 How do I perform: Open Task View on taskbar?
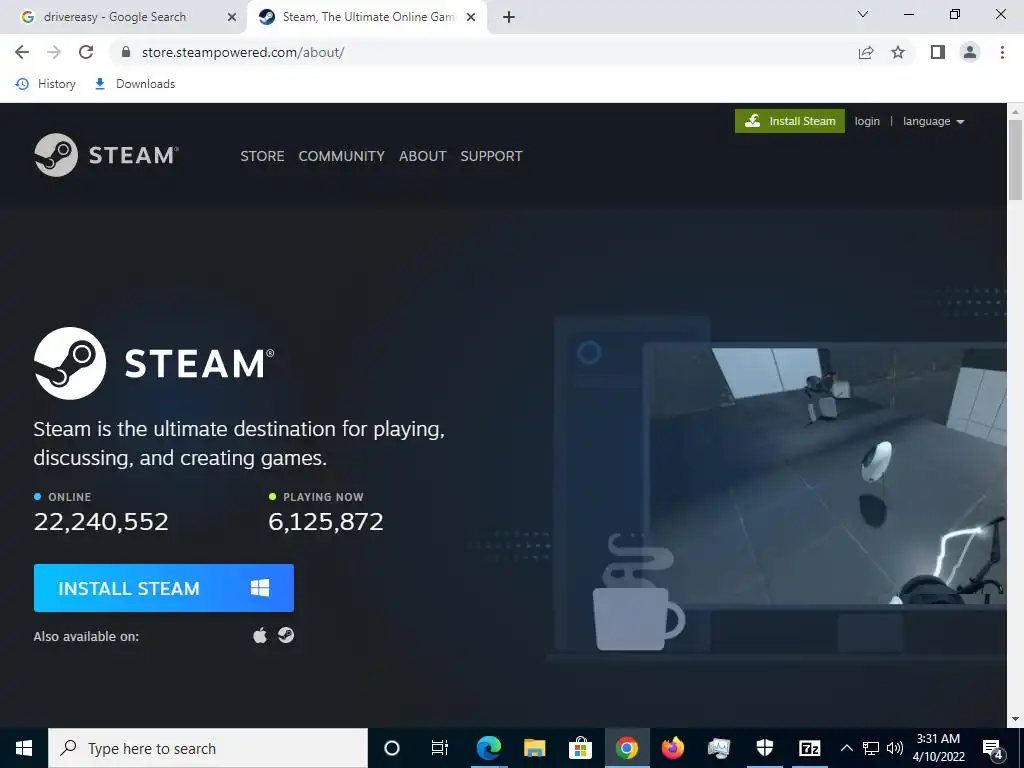point(440,748)
